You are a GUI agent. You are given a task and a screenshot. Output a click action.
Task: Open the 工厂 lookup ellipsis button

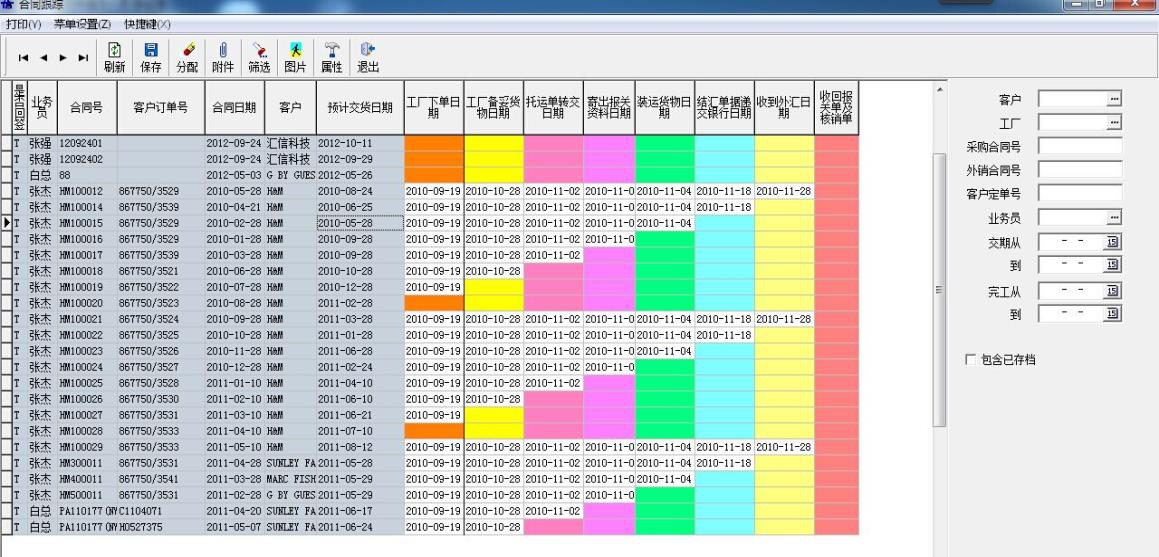pos(1114,122)
